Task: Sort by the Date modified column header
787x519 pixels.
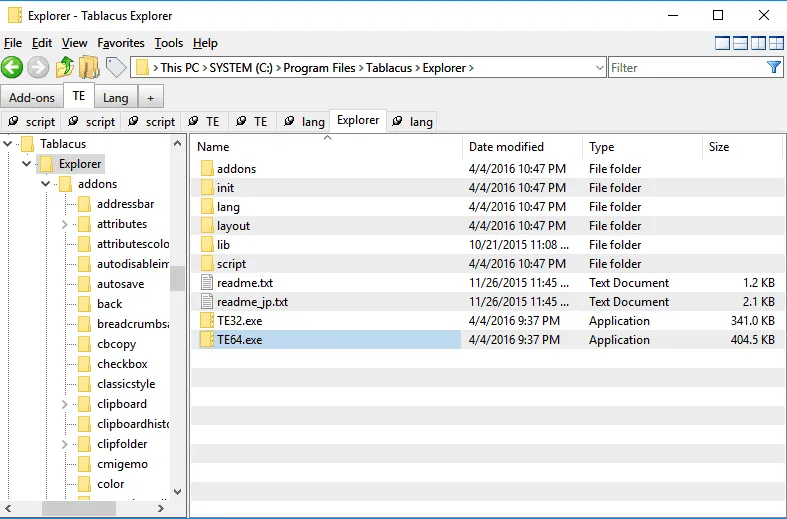Action: coord(506,147)
